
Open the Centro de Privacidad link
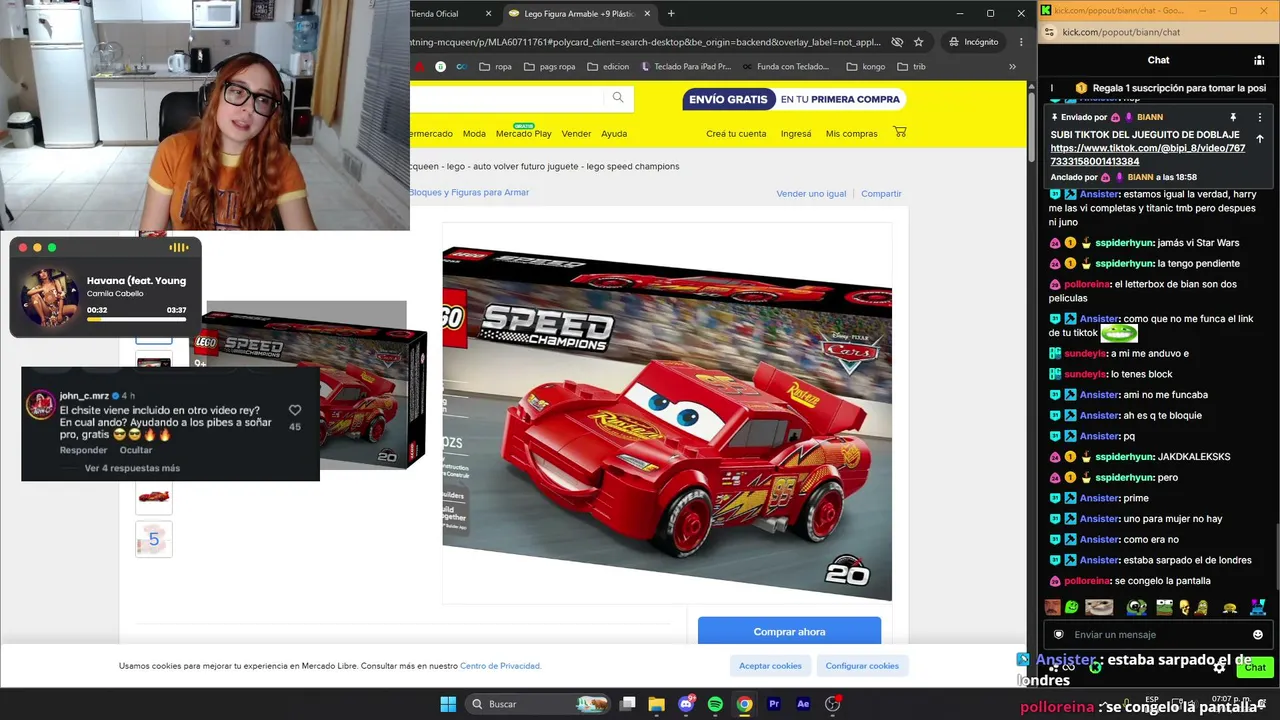pyautogui.click(x=500, y=665)
